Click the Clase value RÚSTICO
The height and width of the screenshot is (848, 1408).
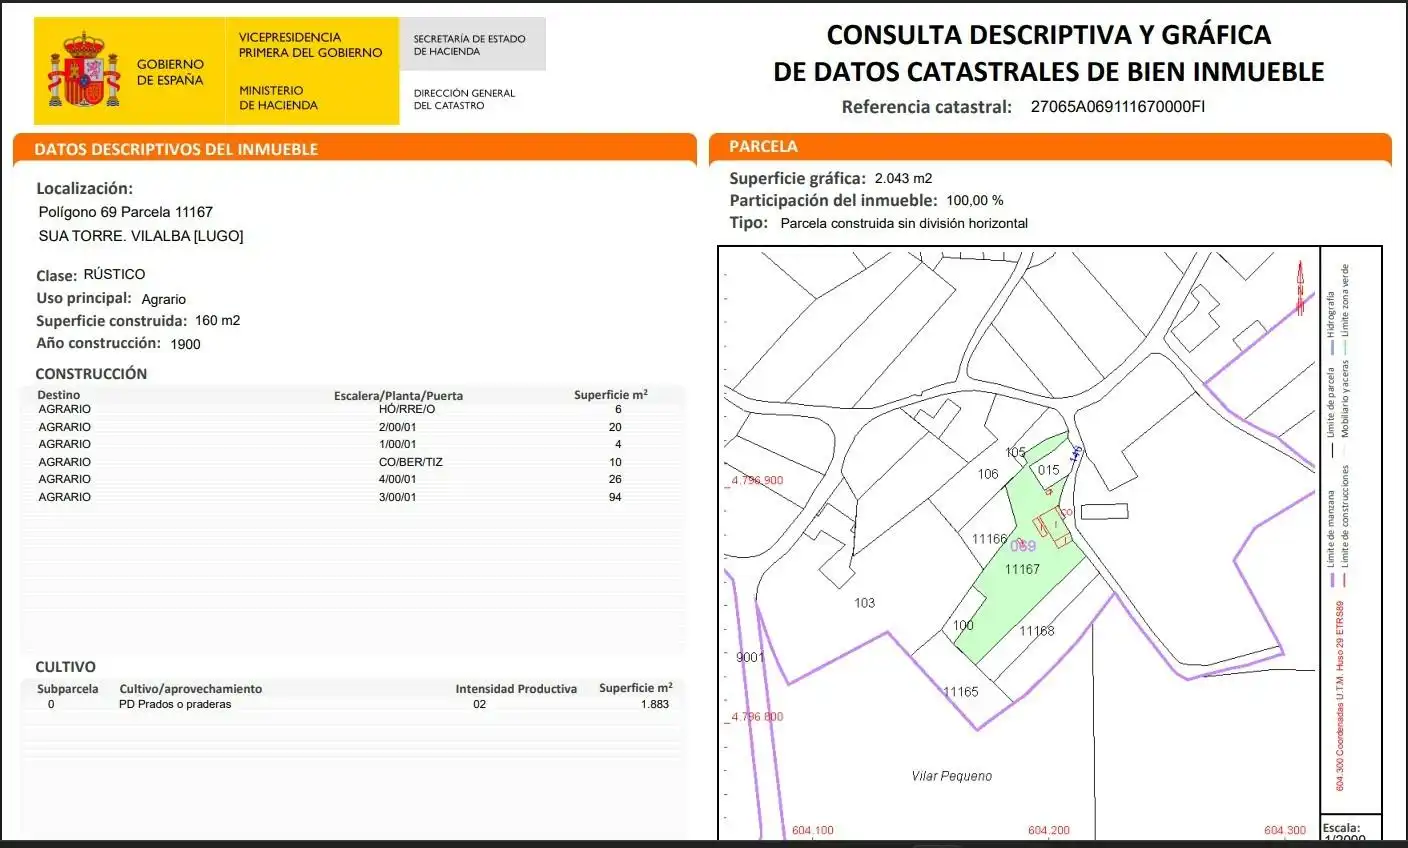(x=114, y=274)
